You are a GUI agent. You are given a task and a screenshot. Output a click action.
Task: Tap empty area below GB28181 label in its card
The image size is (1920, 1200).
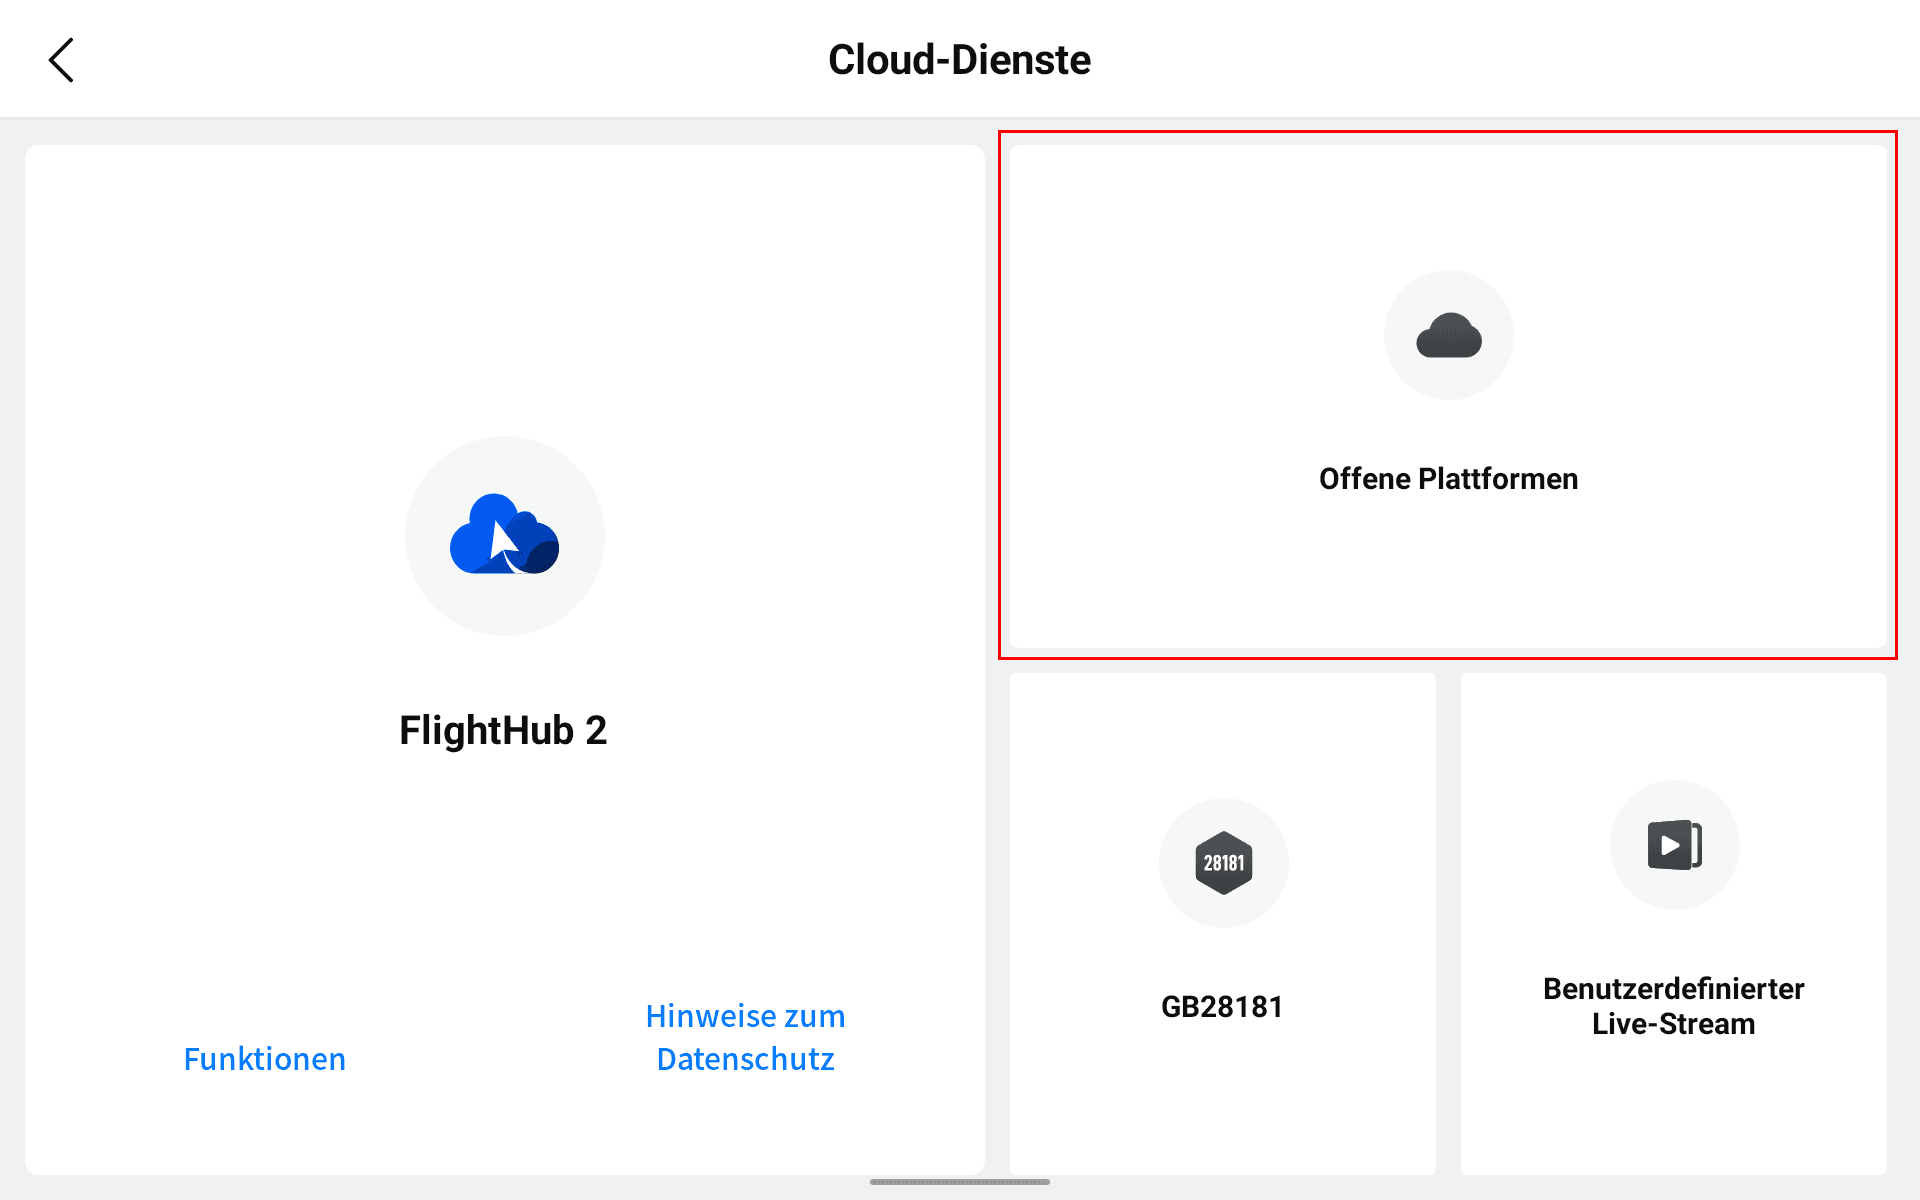1222,1100
